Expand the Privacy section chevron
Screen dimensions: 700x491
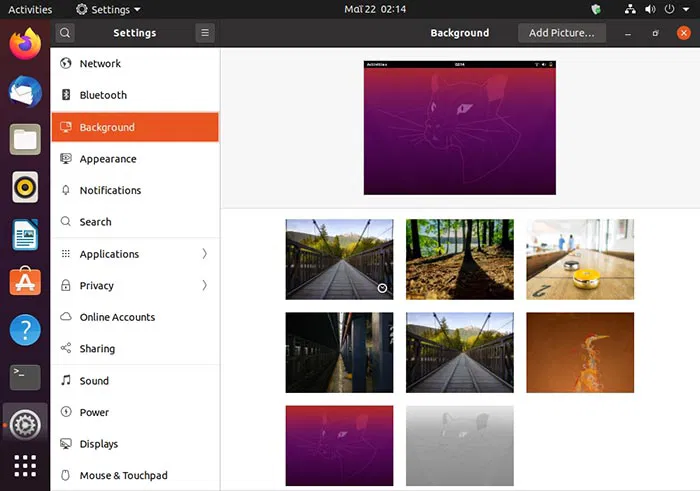204,286
